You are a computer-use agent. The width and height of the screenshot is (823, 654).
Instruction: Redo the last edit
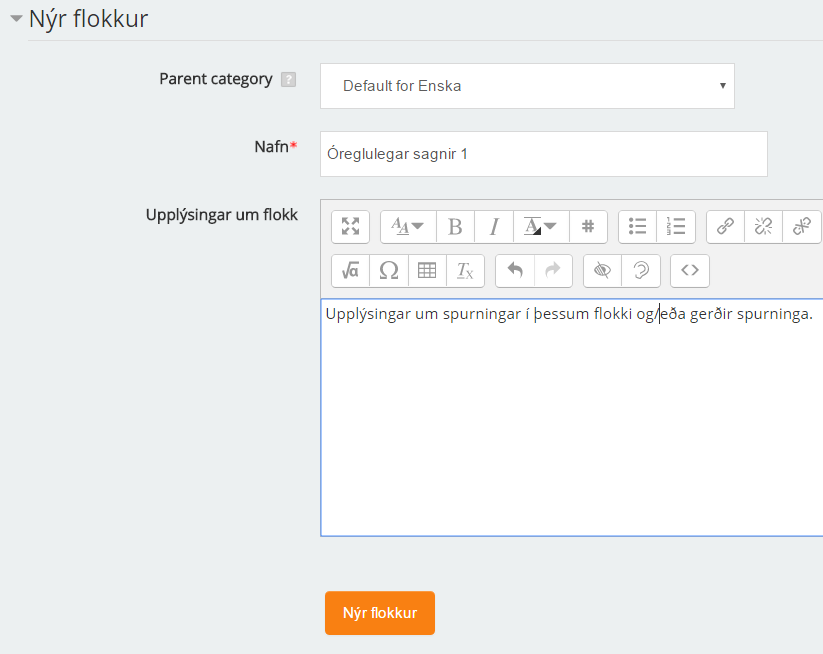click(551, 270)
